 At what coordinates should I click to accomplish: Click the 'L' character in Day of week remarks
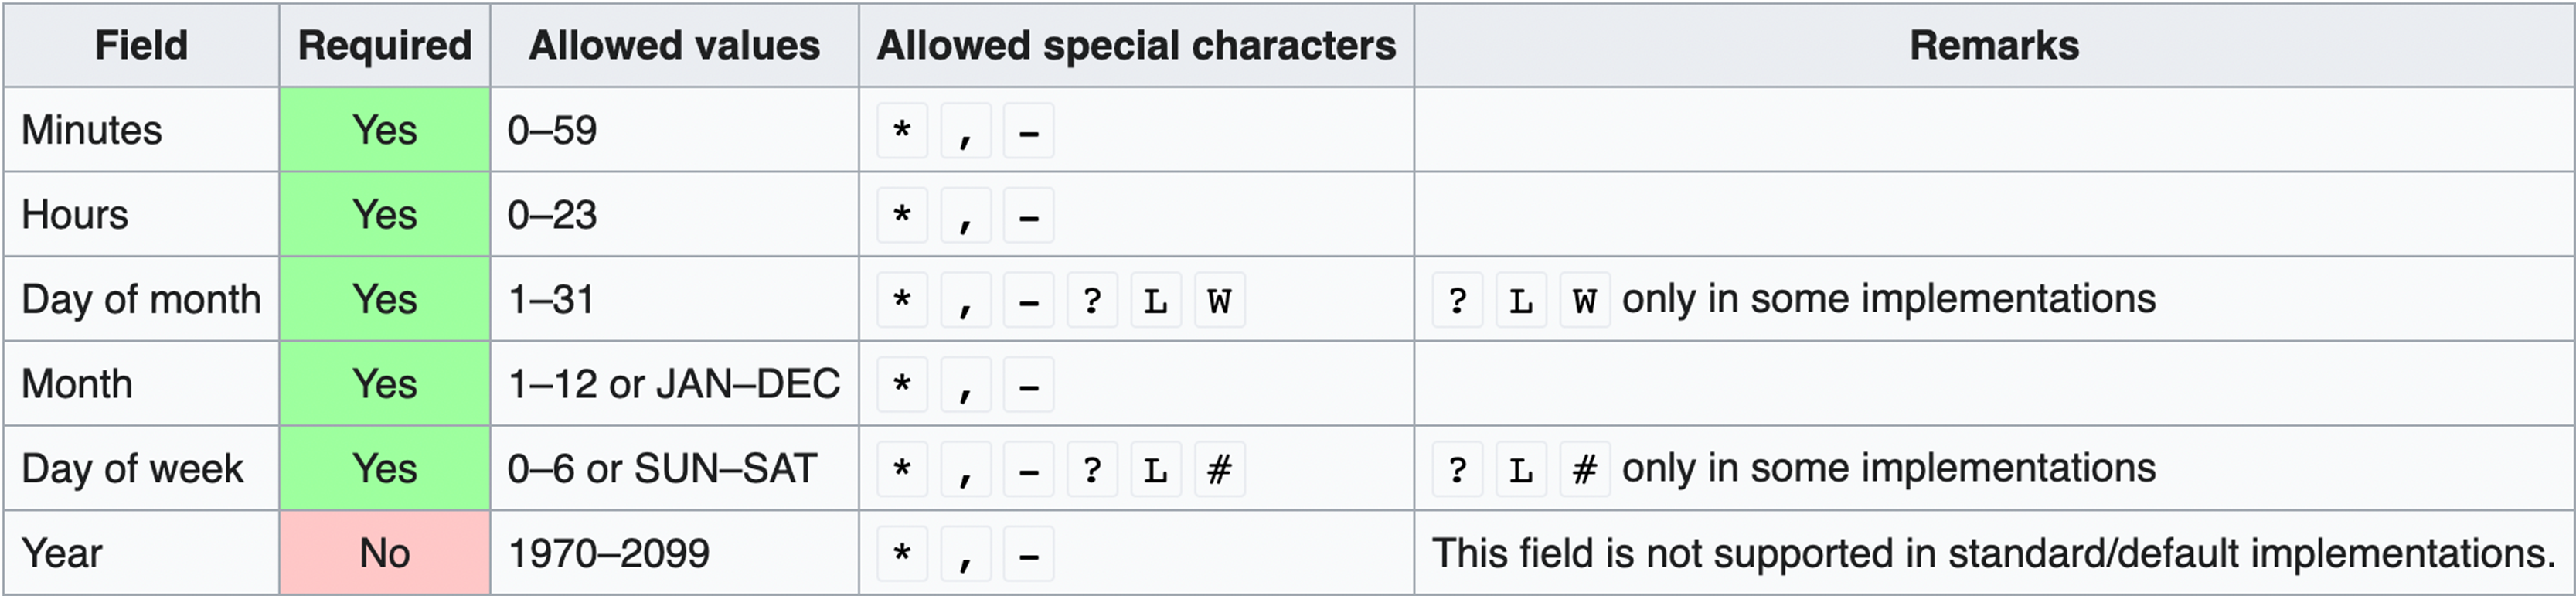(x=1521, y=469)
